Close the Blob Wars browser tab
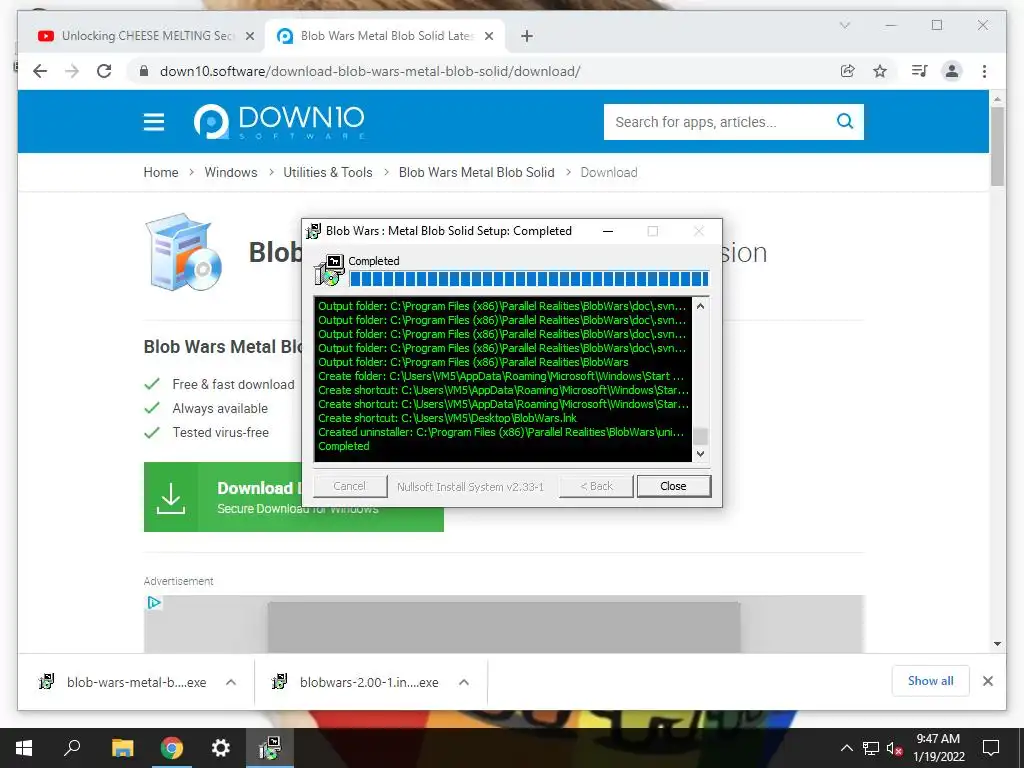The height and width of the screenshot is (768, 1024). (488, 36)
